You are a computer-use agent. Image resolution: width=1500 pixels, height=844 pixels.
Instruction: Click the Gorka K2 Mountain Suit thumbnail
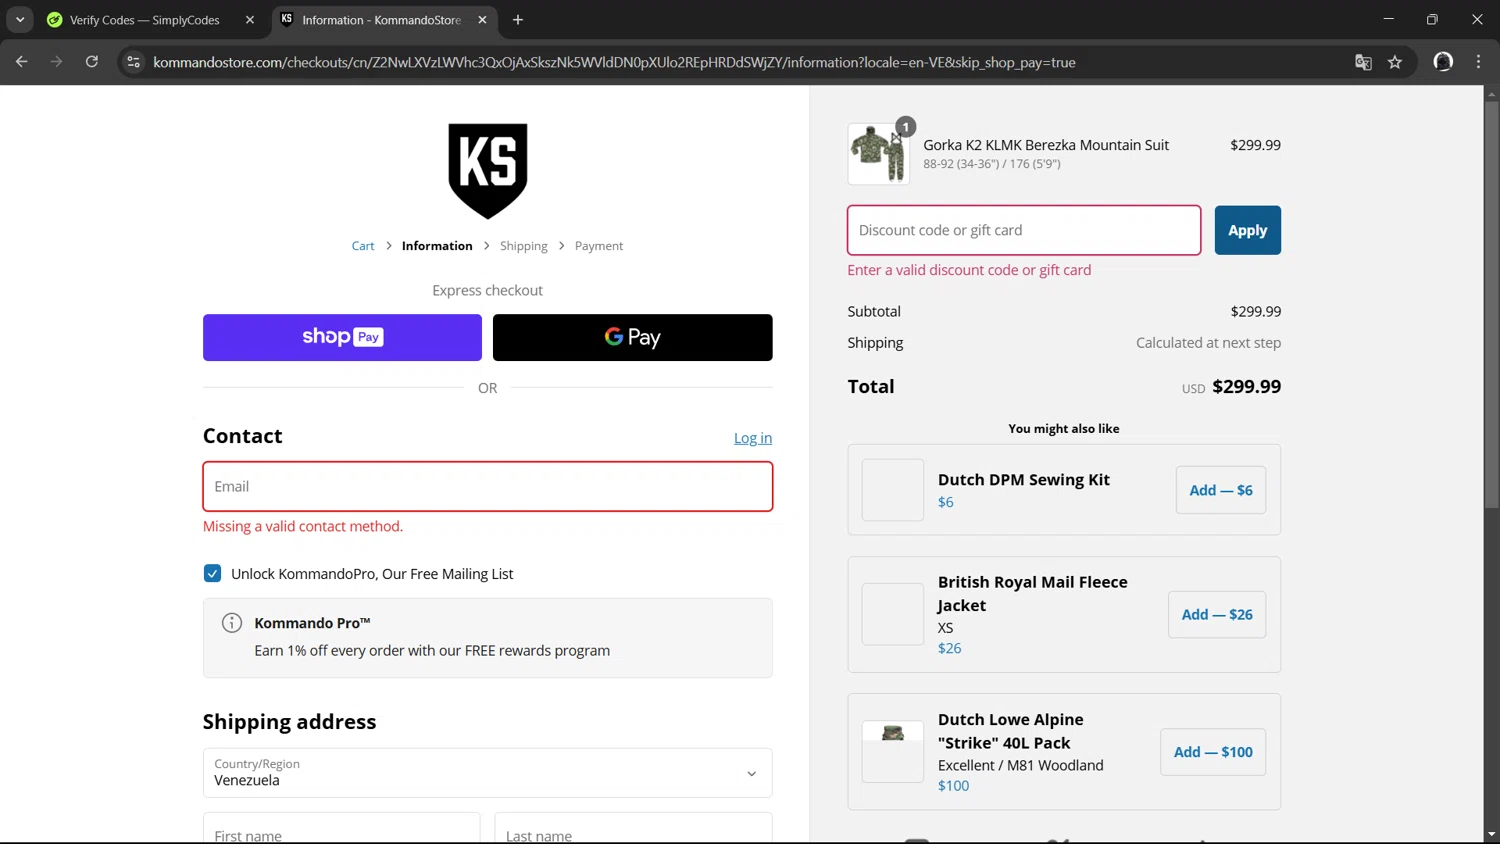[878, 154]
